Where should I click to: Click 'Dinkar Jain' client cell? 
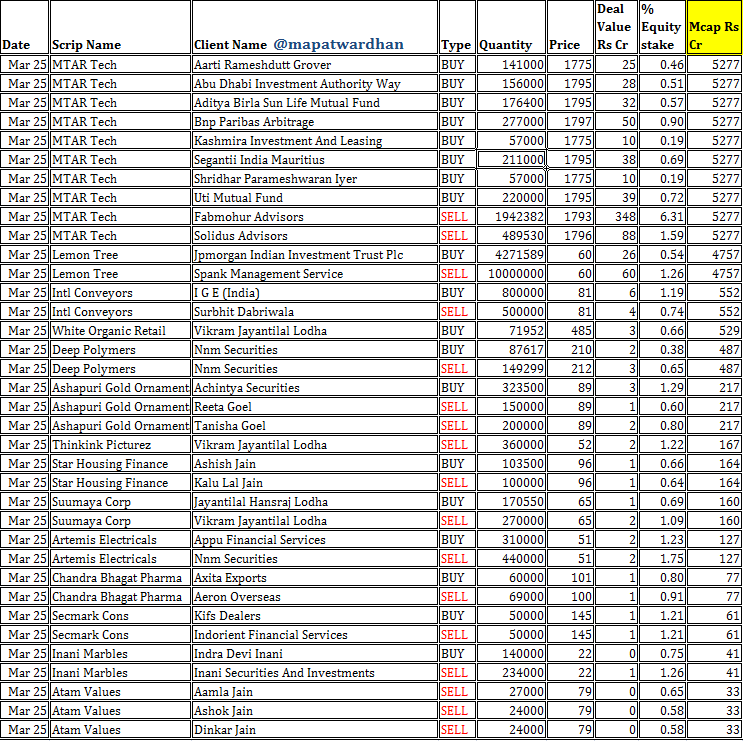[x=315, y=729]
